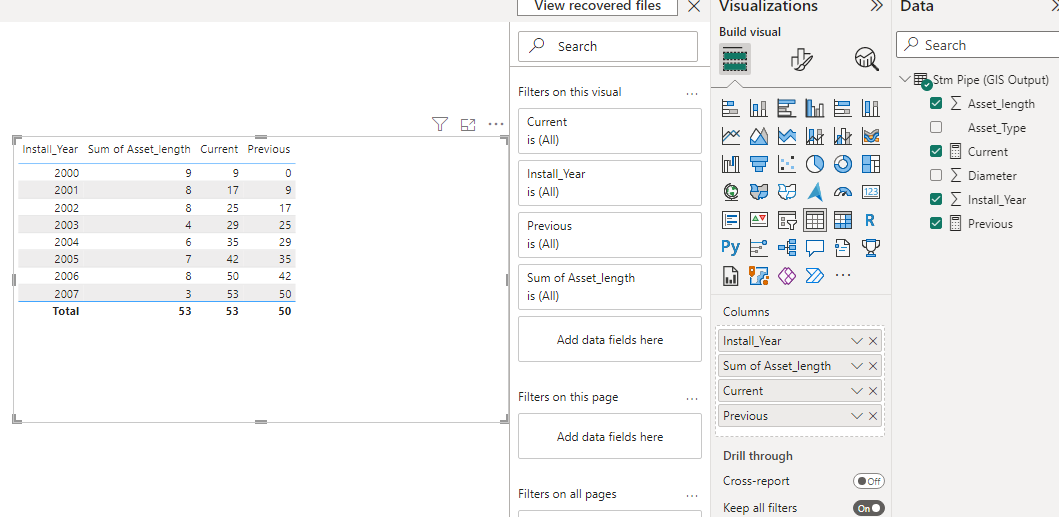Screen dimensions: 1059x517
Task: Click the View recovered files button
Action: point(598,7)
